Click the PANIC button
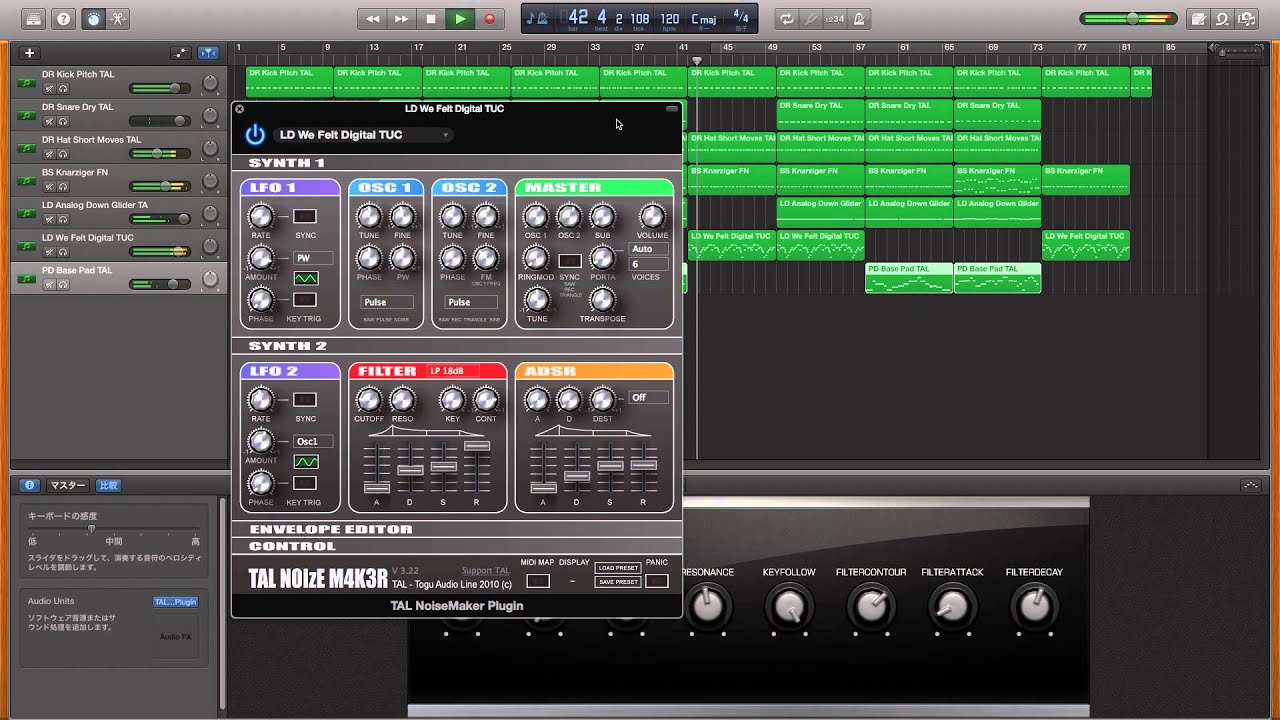This screenshot has width=1280, height=720. 657,581
